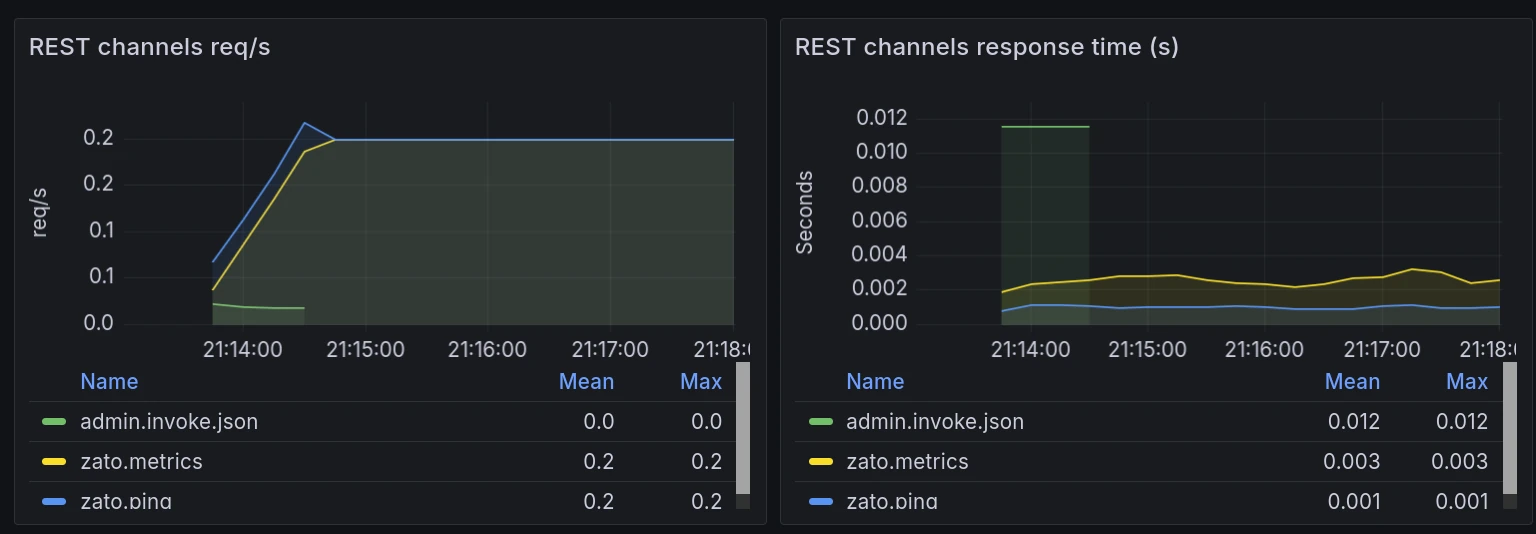Screen dimensions: 1536x534
Task: Sort req/s legend by Name column
Action: [x=109, y=381]
